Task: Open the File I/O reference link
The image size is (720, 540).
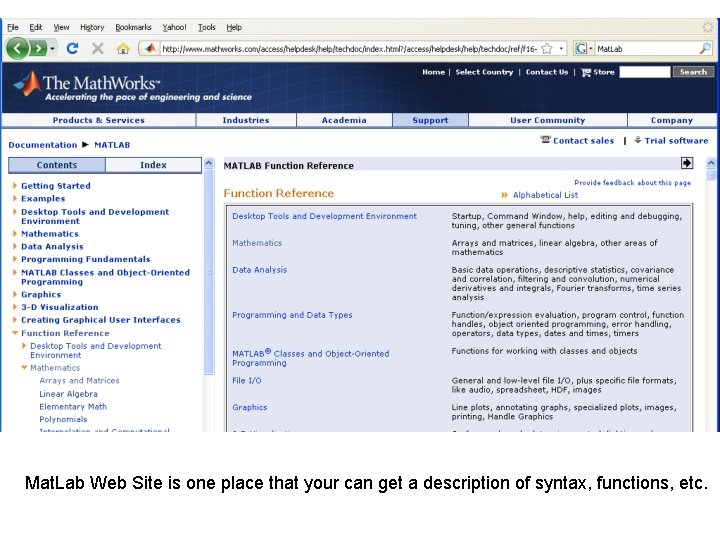Action: click(x=247, y=381)
